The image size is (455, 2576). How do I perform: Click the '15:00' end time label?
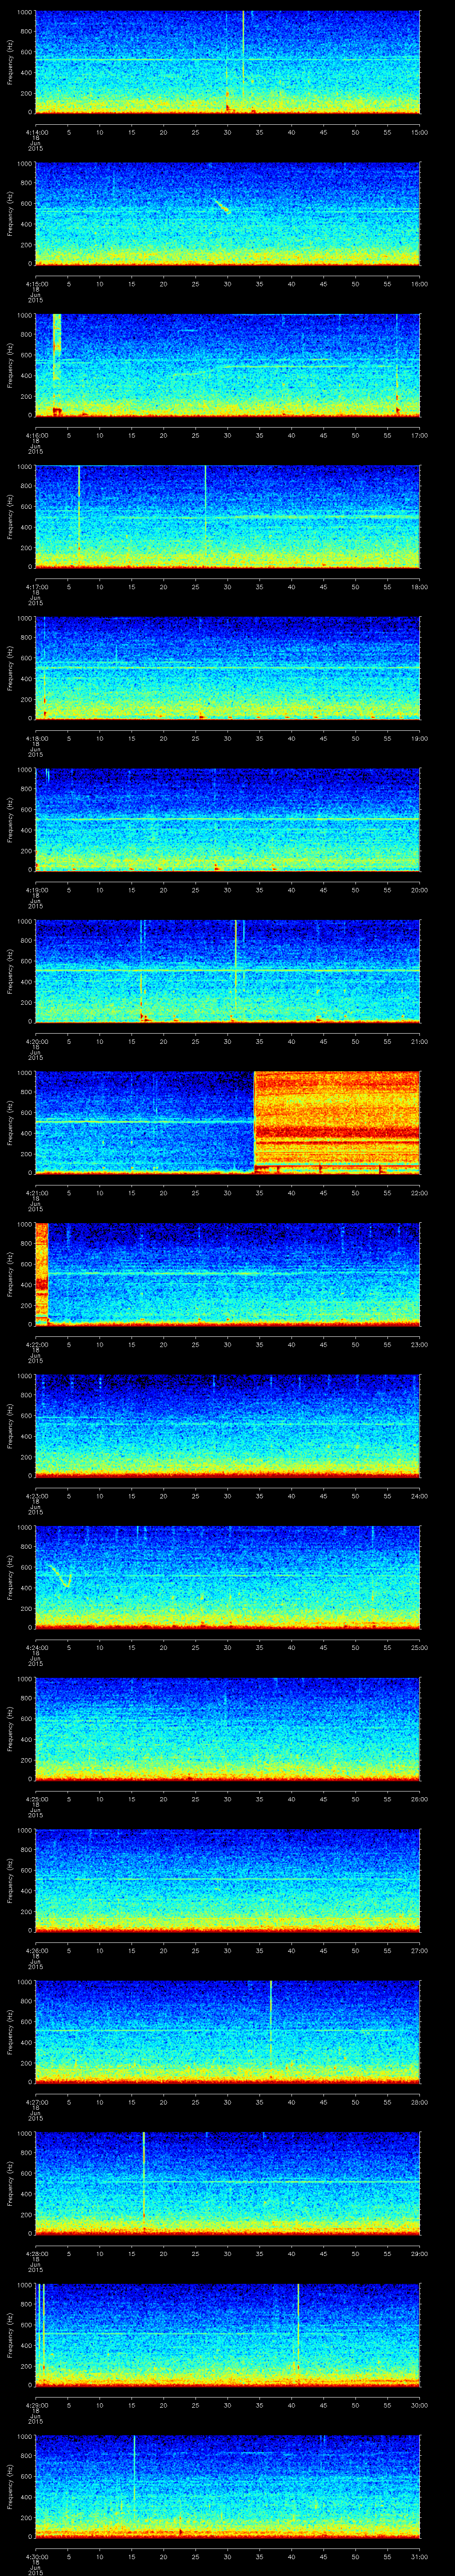[x=420, y=132]
